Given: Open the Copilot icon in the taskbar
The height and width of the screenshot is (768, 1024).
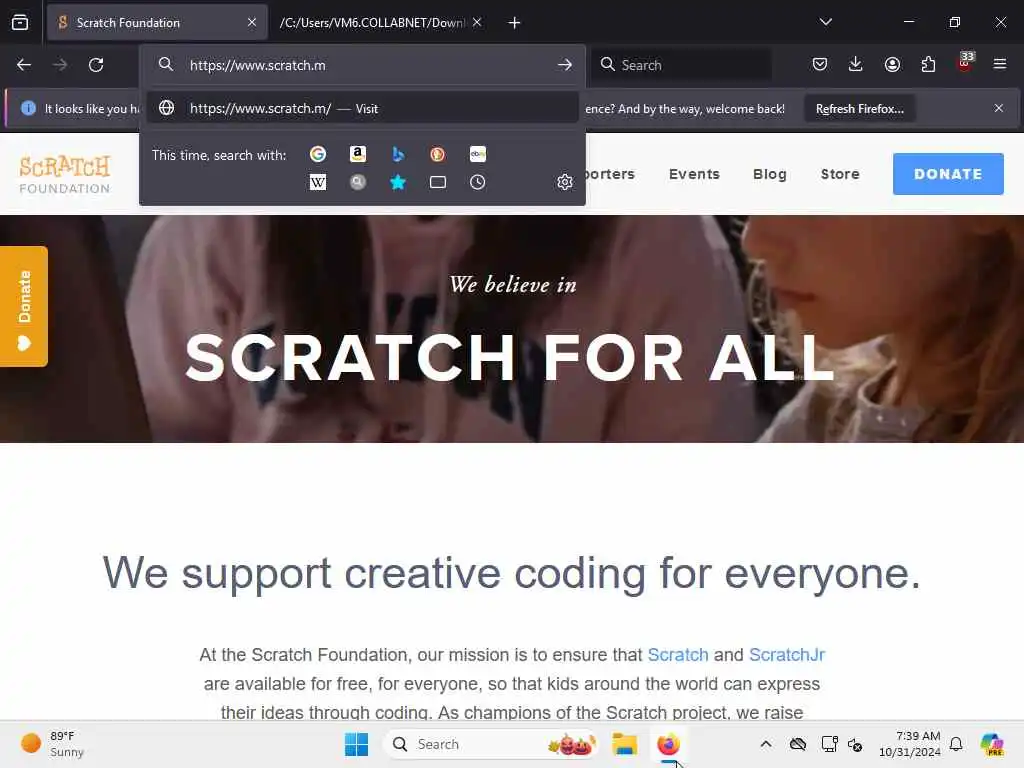Looking at the screenshot, I should click(992, 744).
